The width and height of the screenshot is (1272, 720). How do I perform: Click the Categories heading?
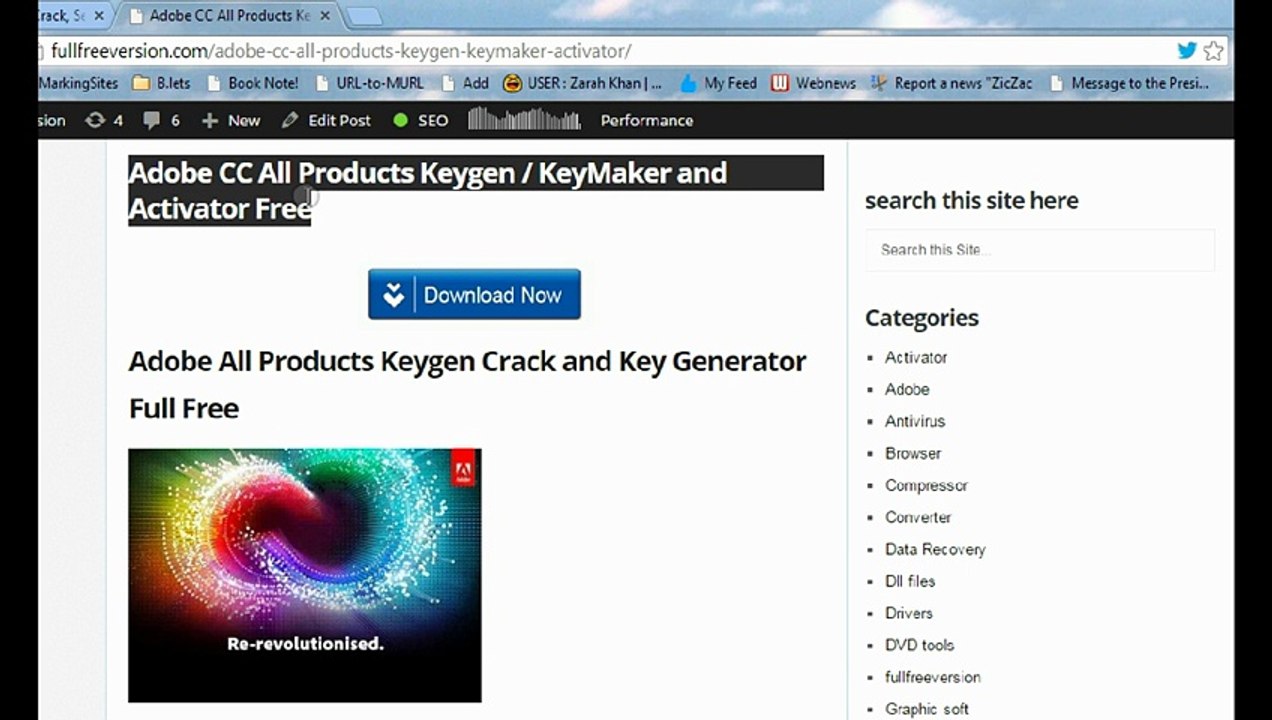pyautogui.click(x=922, y=318)
